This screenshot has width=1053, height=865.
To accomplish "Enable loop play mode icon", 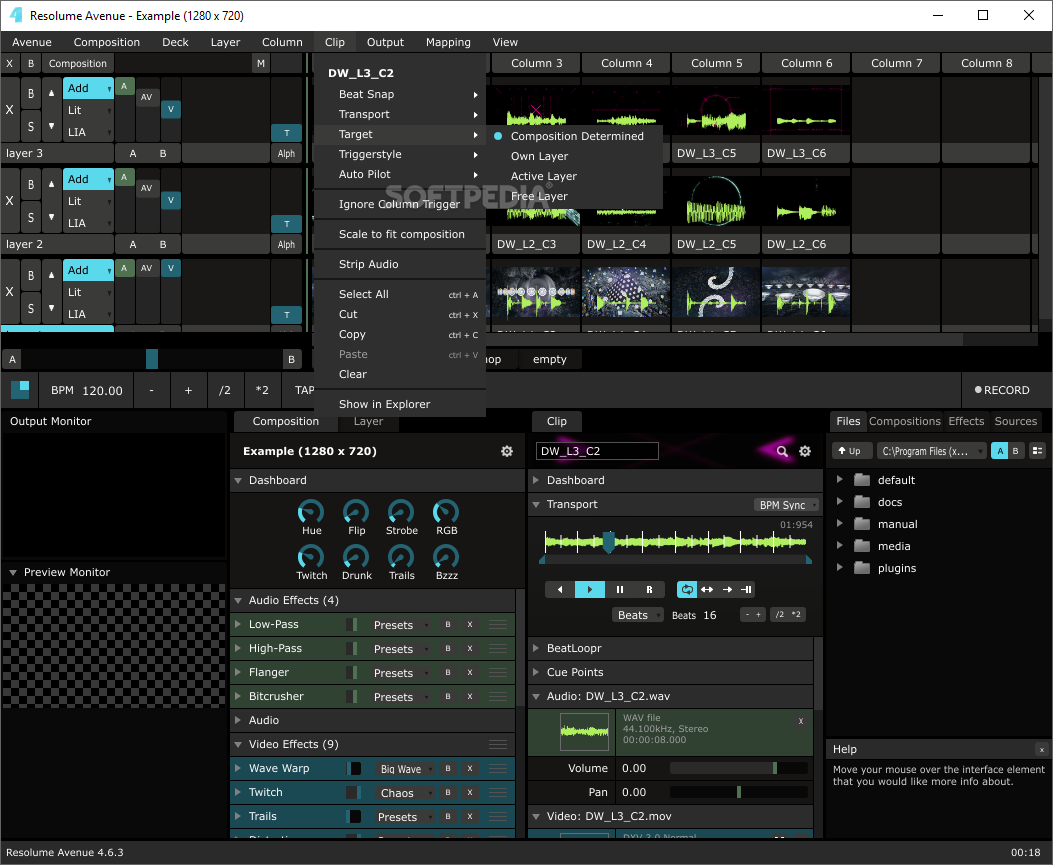I will (x=687, y=590).
